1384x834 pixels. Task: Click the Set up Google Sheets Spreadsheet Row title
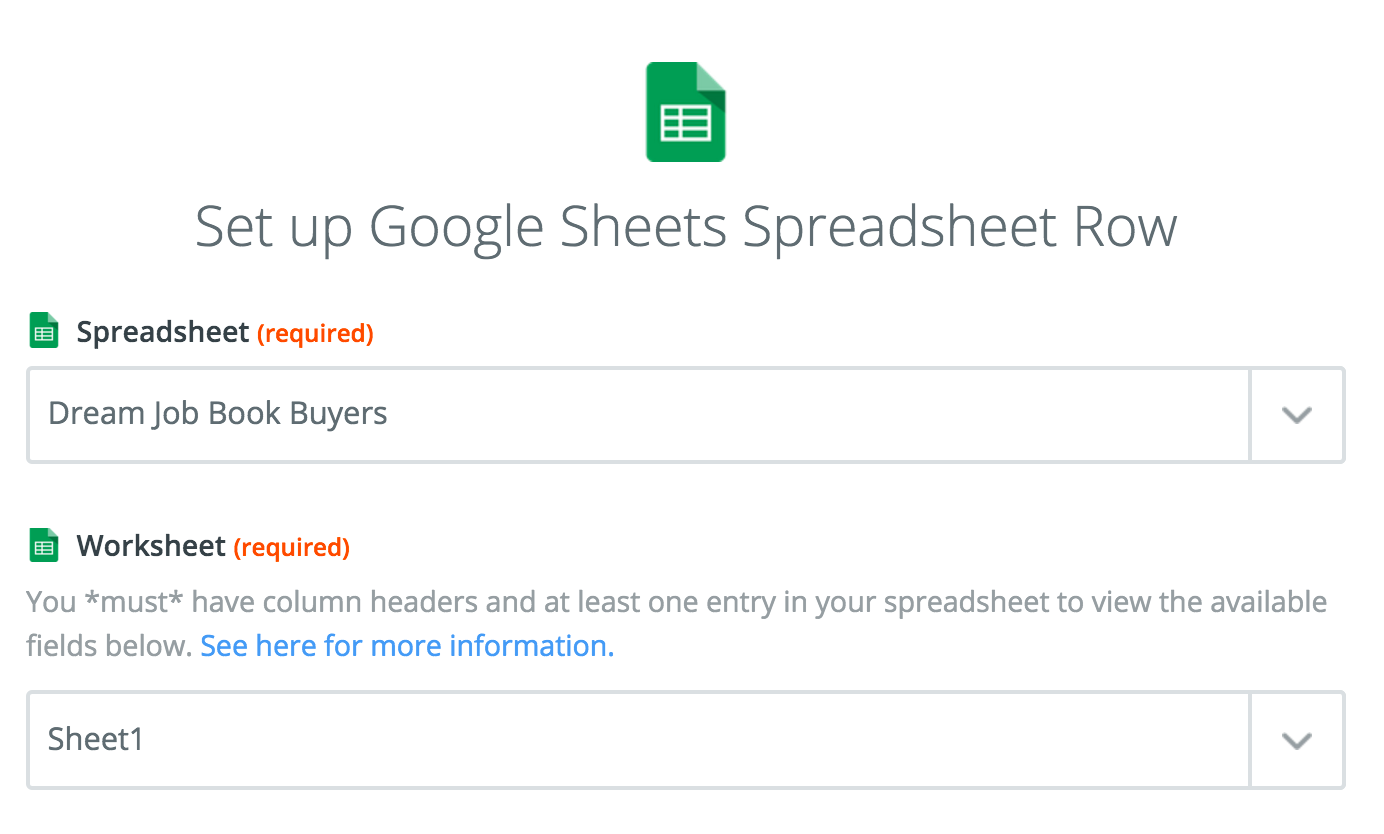click(686, 227)
